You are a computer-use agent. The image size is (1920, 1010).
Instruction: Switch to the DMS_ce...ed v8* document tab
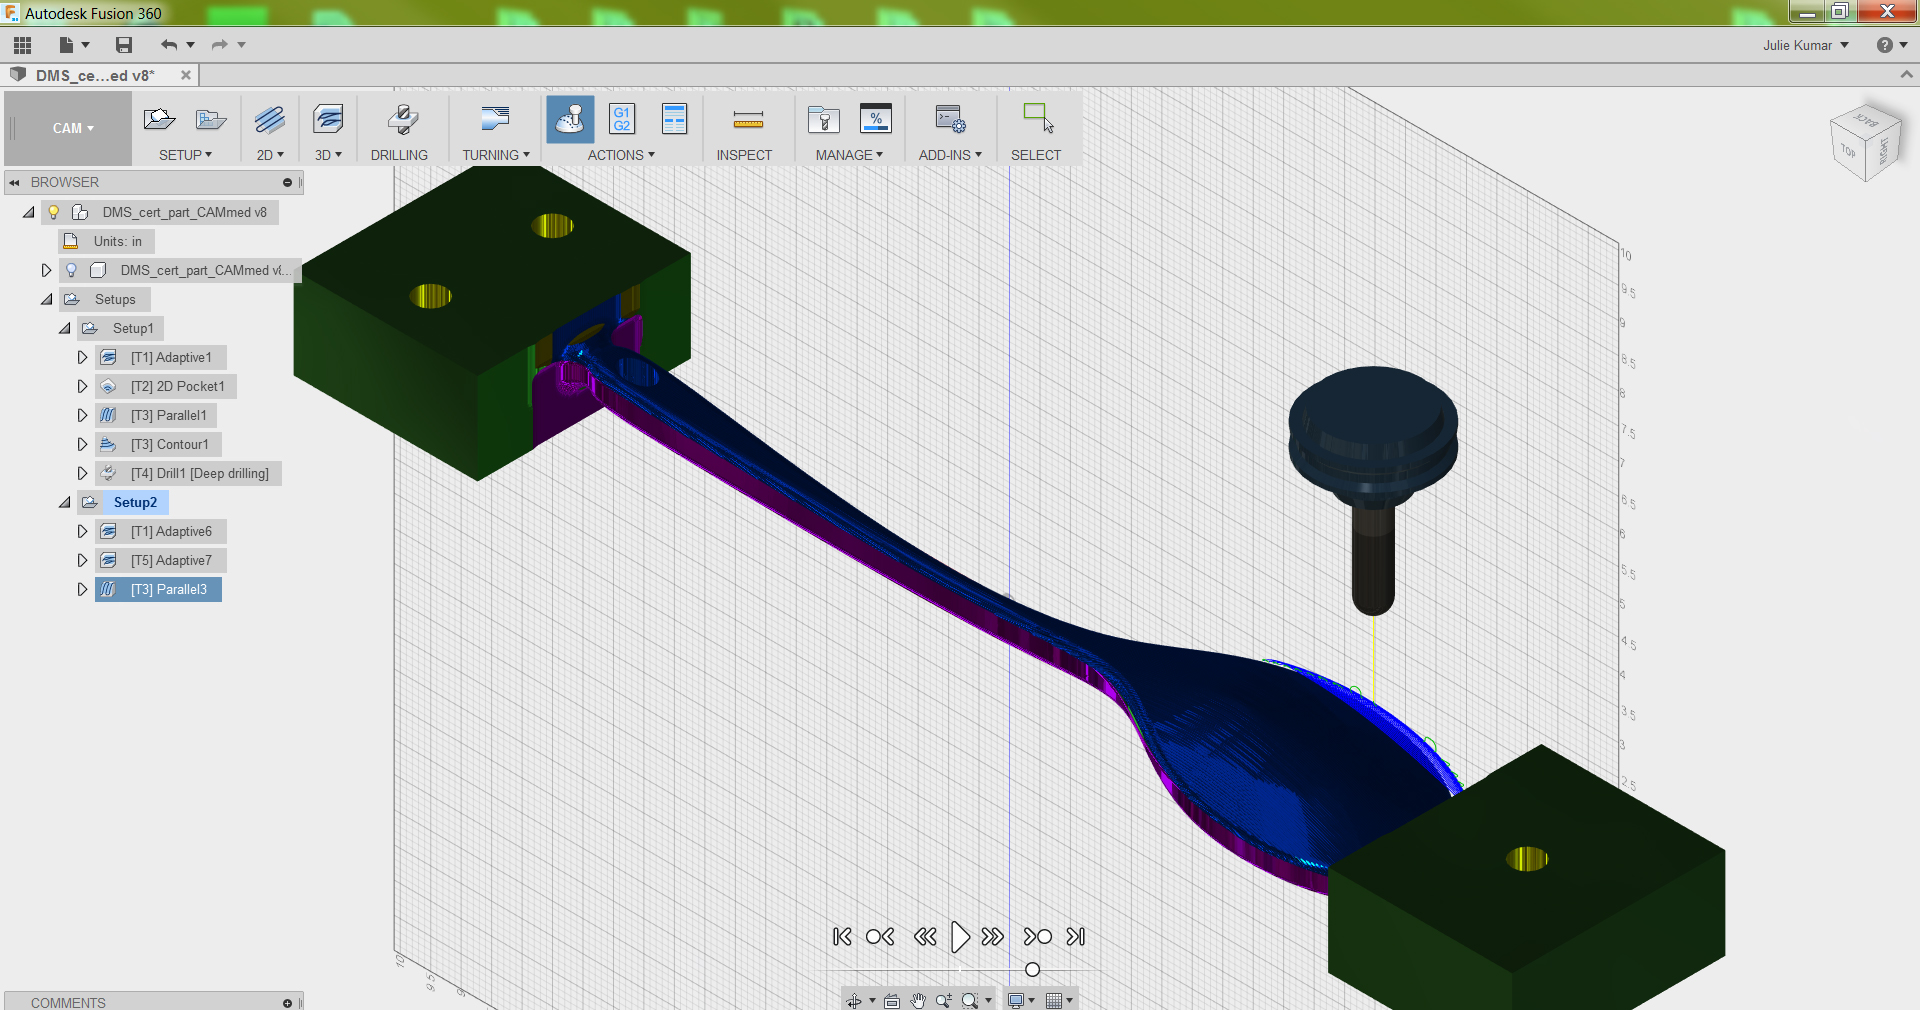click(96, 75)
